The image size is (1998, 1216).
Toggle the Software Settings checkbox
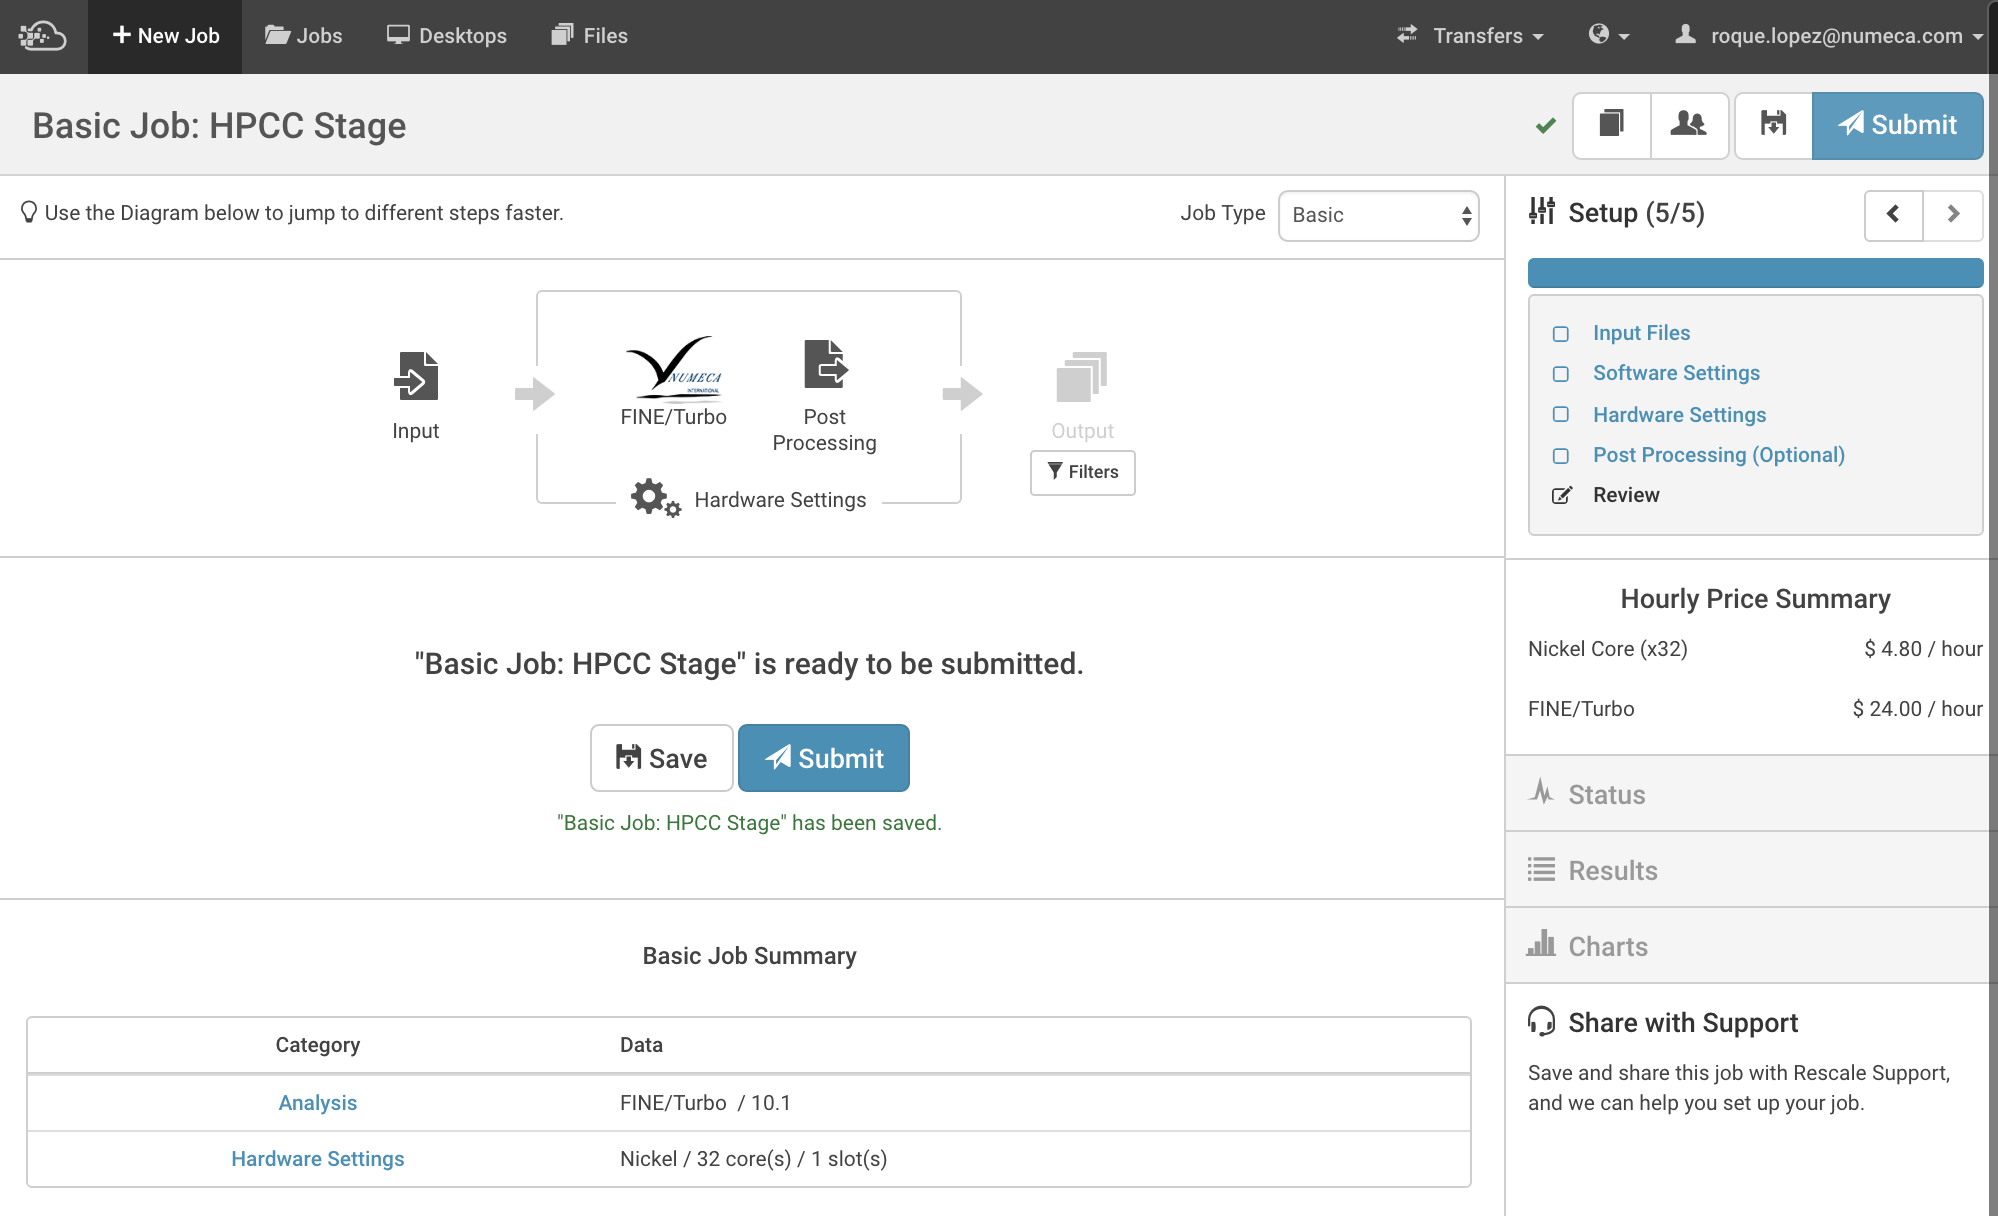tap(1561, 374)
